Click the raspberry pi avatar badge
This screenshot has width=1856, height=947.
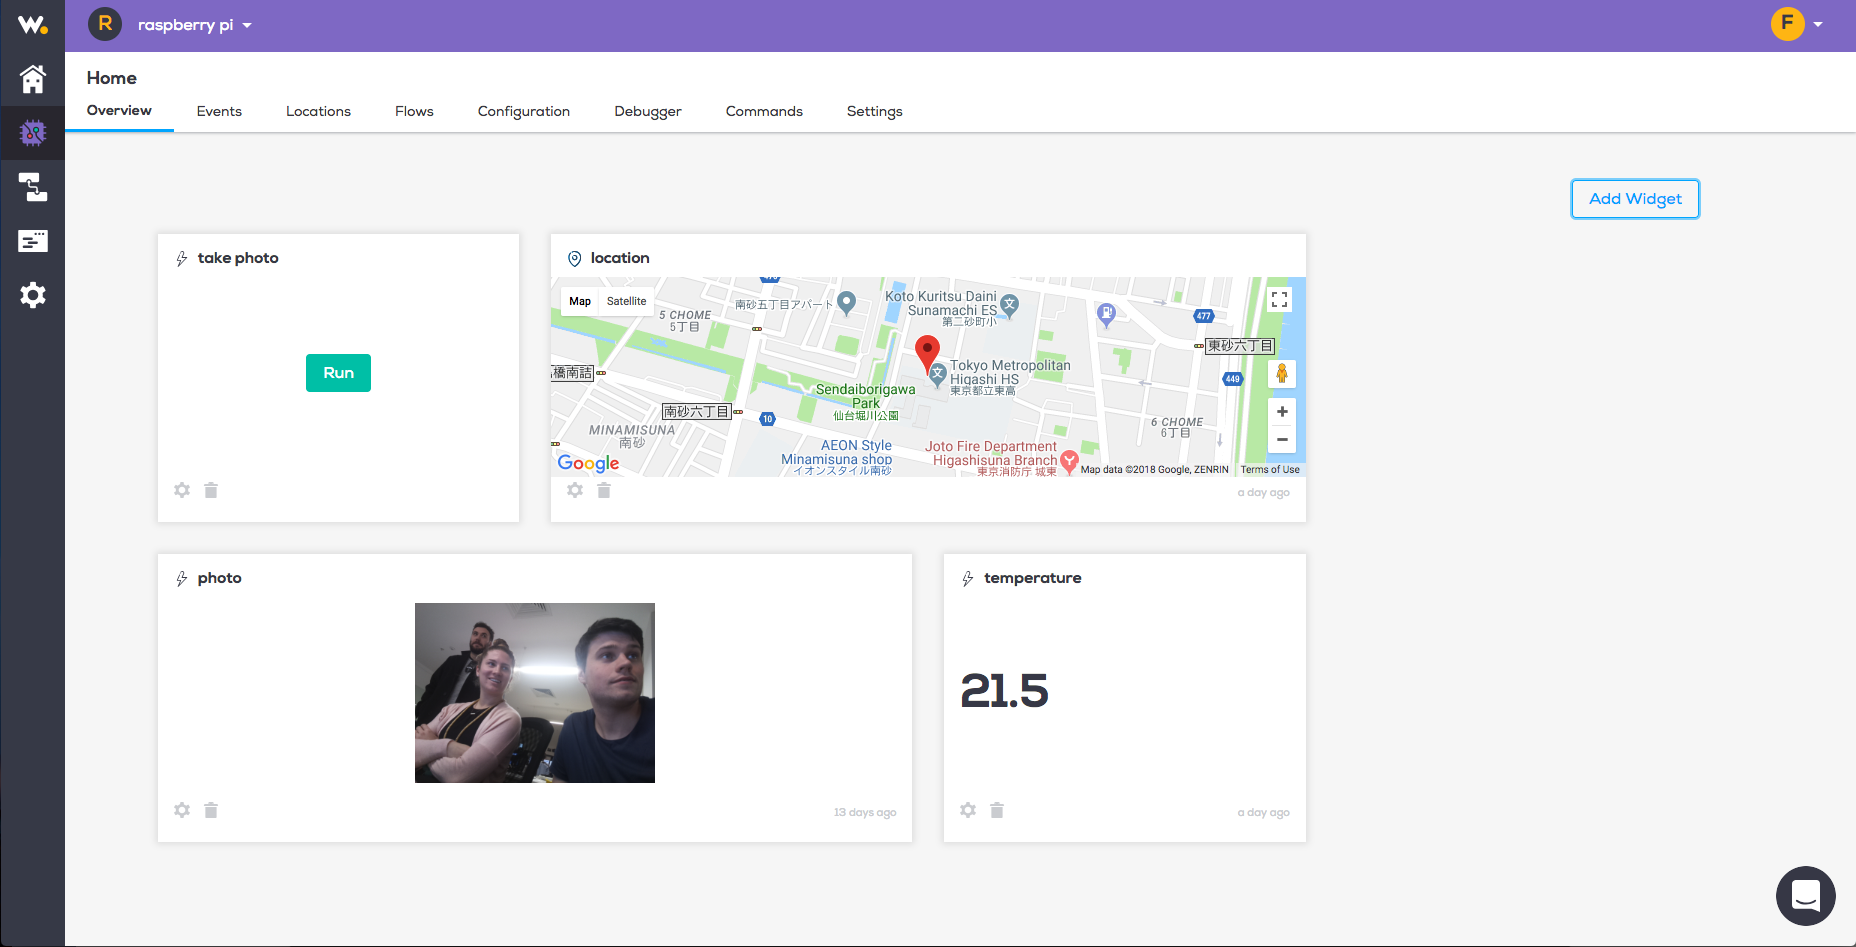coord(105,24)
